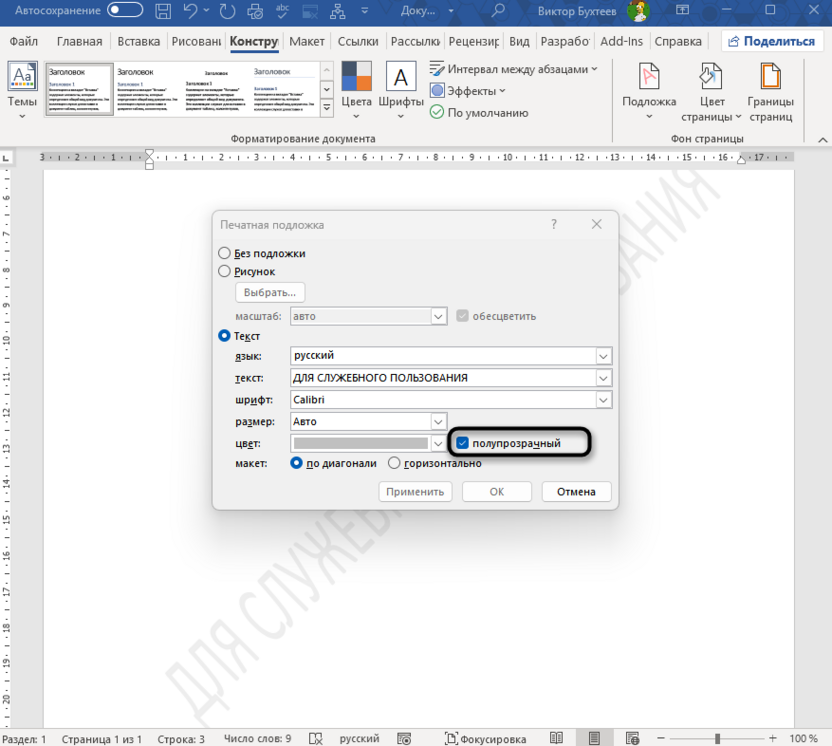
Task: Open the Fonts theme button
Action: click(x=401, y=90)
